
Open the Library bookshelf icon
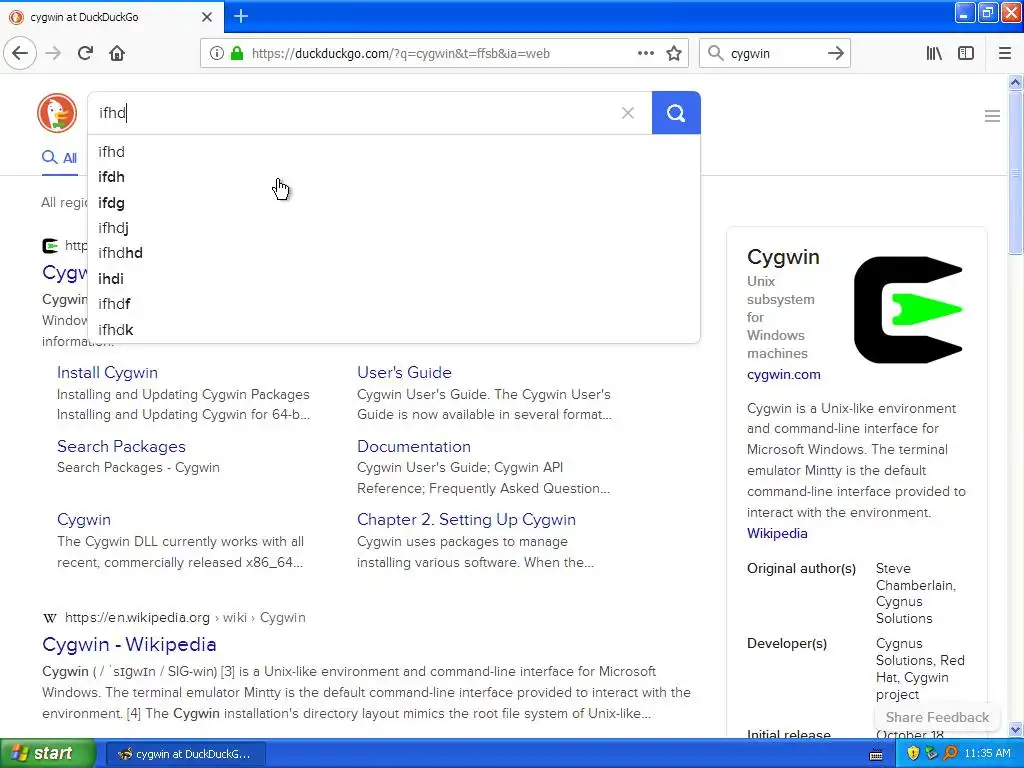click(935, 54)
